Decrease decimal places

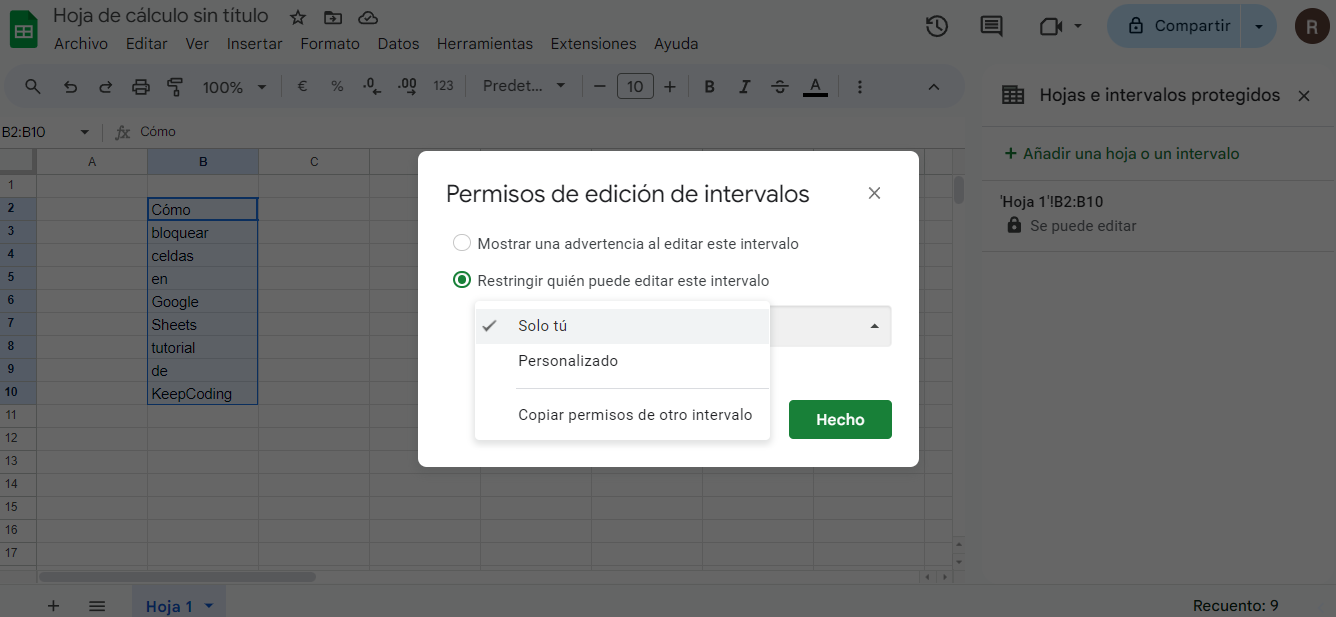click(x=371, y=87)
